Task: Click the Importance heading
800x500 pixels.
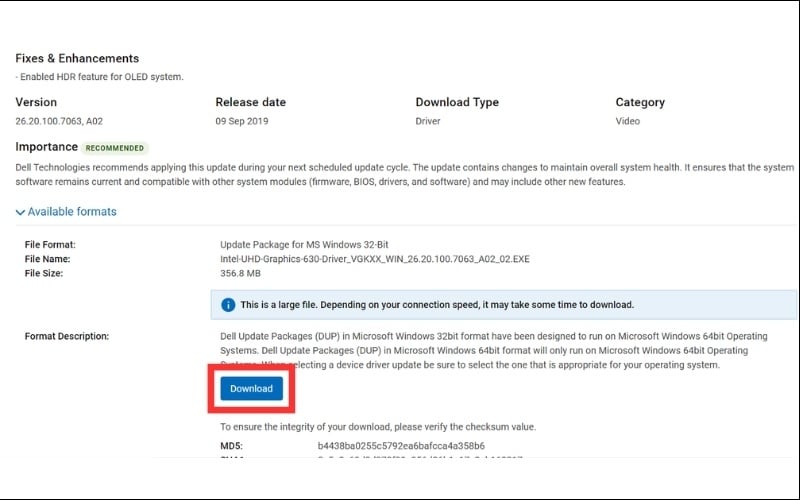Action: click(46, 147)
